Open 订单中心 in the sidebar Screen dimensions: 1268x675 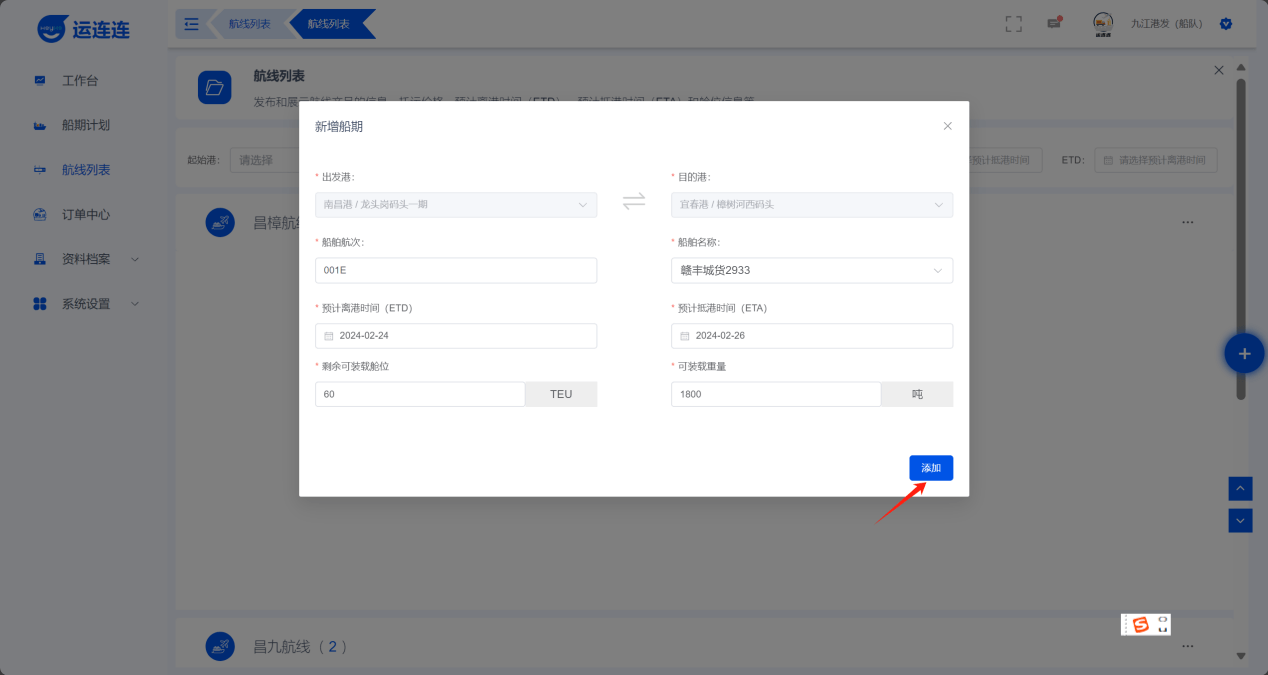(85, 214)
